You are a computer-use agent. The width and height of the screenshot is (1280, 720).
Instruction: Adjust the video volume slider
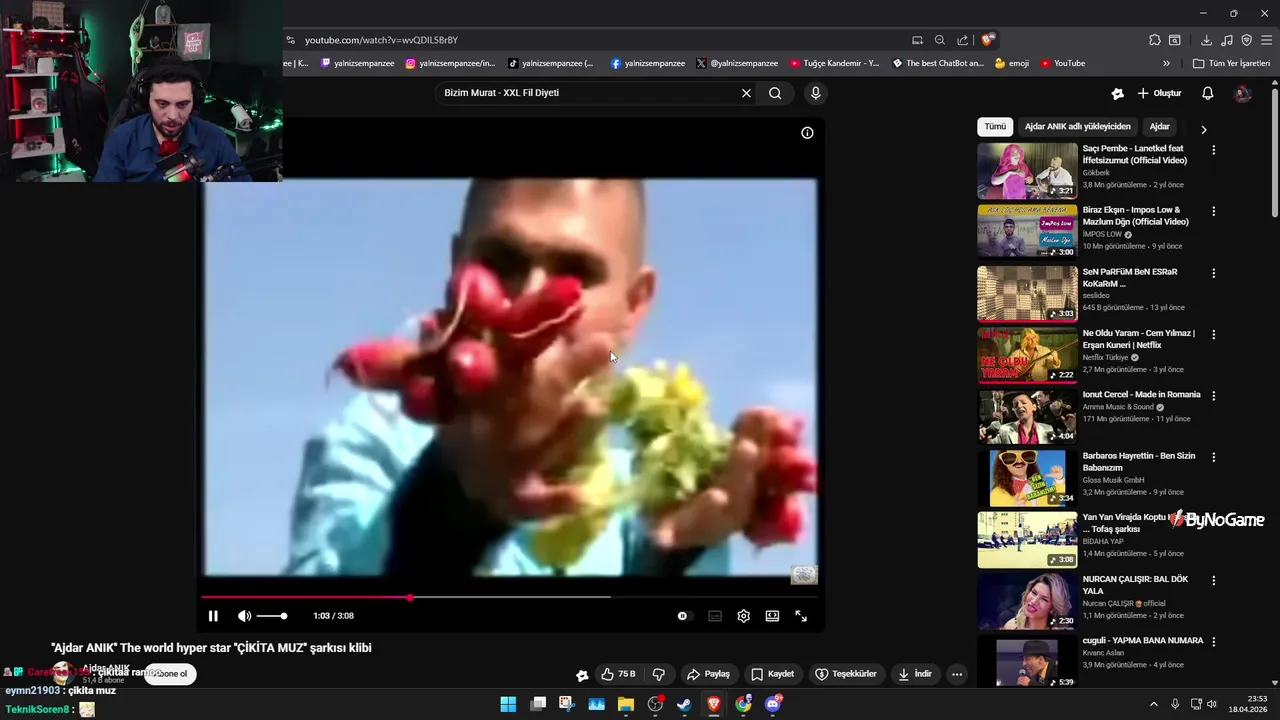pyautogui.click(x=272, y=616)
